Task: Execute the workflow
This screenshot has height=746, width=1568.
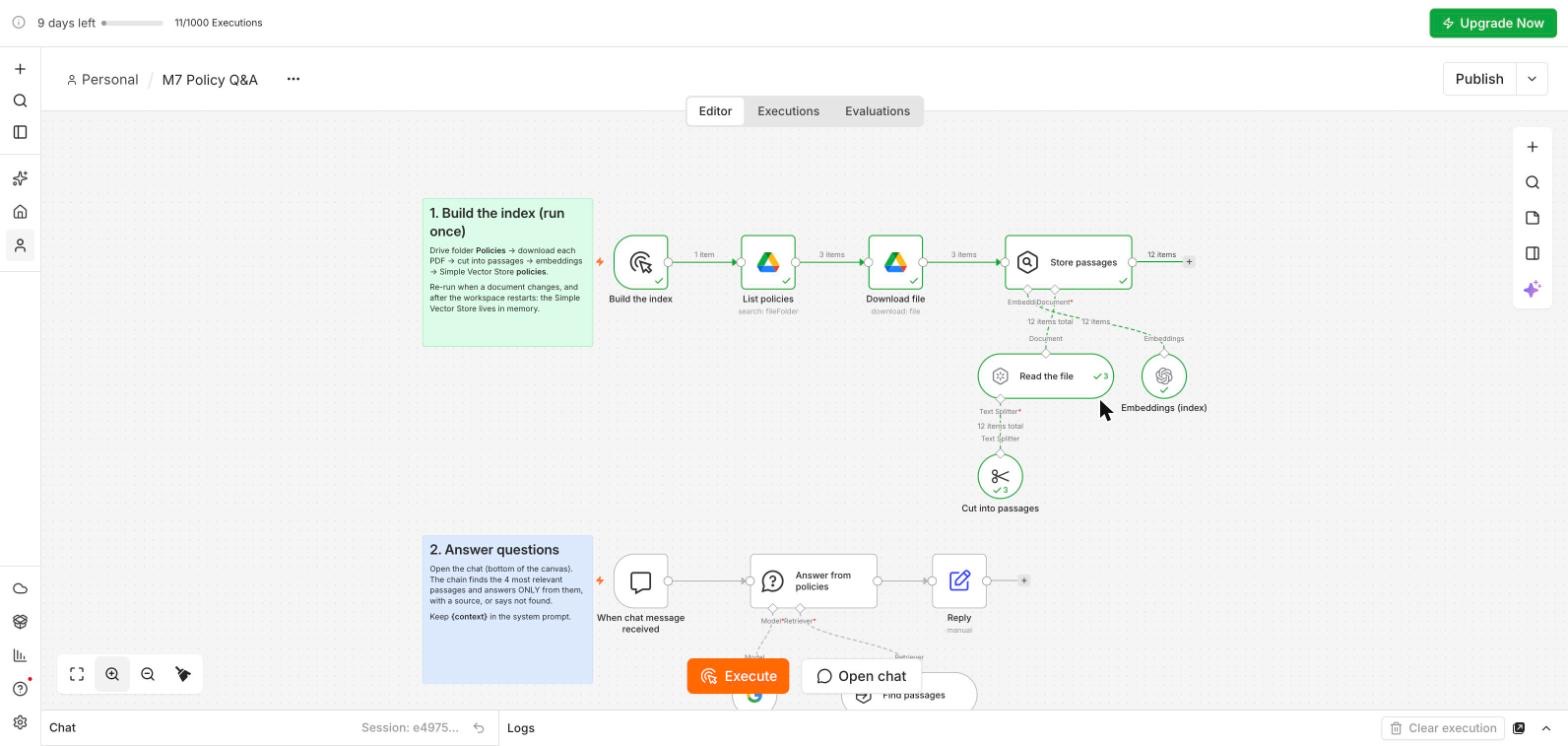Action: [x=738, y=676]
